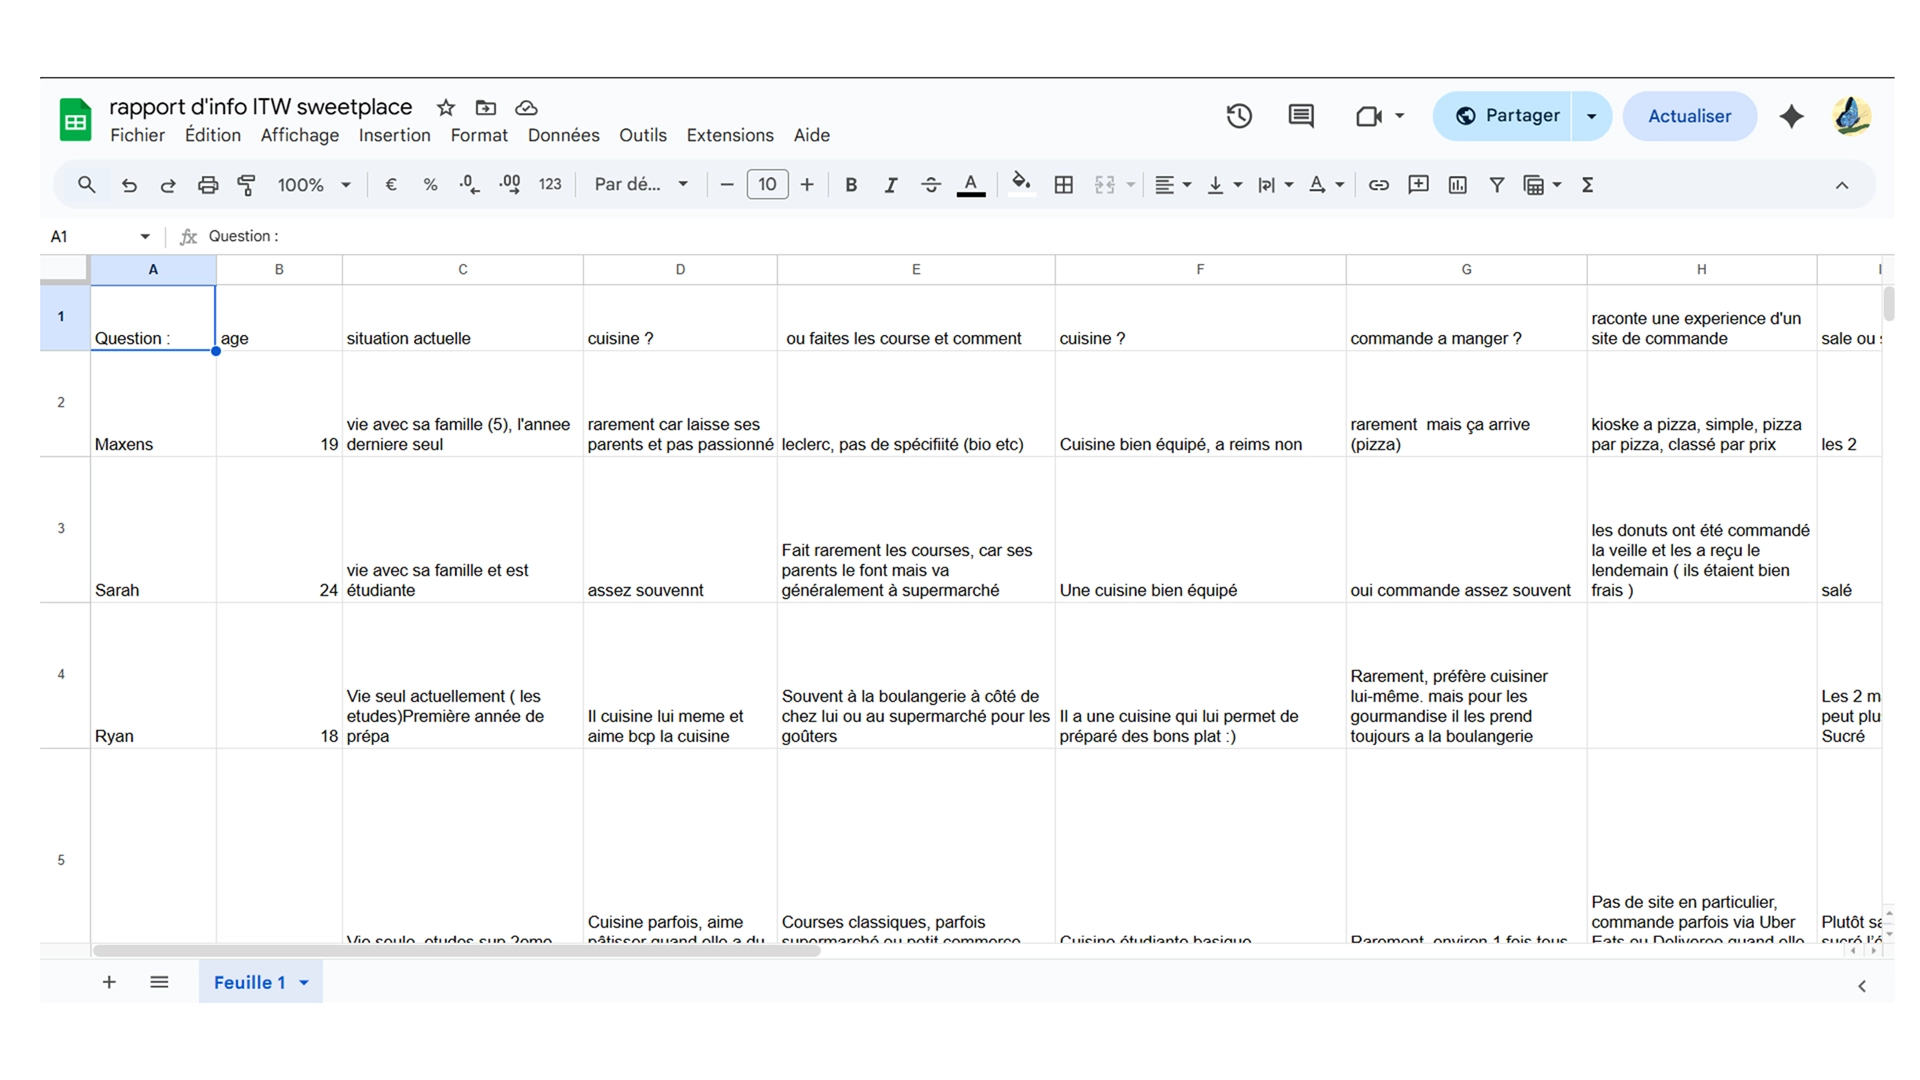1920x1080 pixels.
Task: Click the Actualiser button
Action: (x=1689, y=116)
